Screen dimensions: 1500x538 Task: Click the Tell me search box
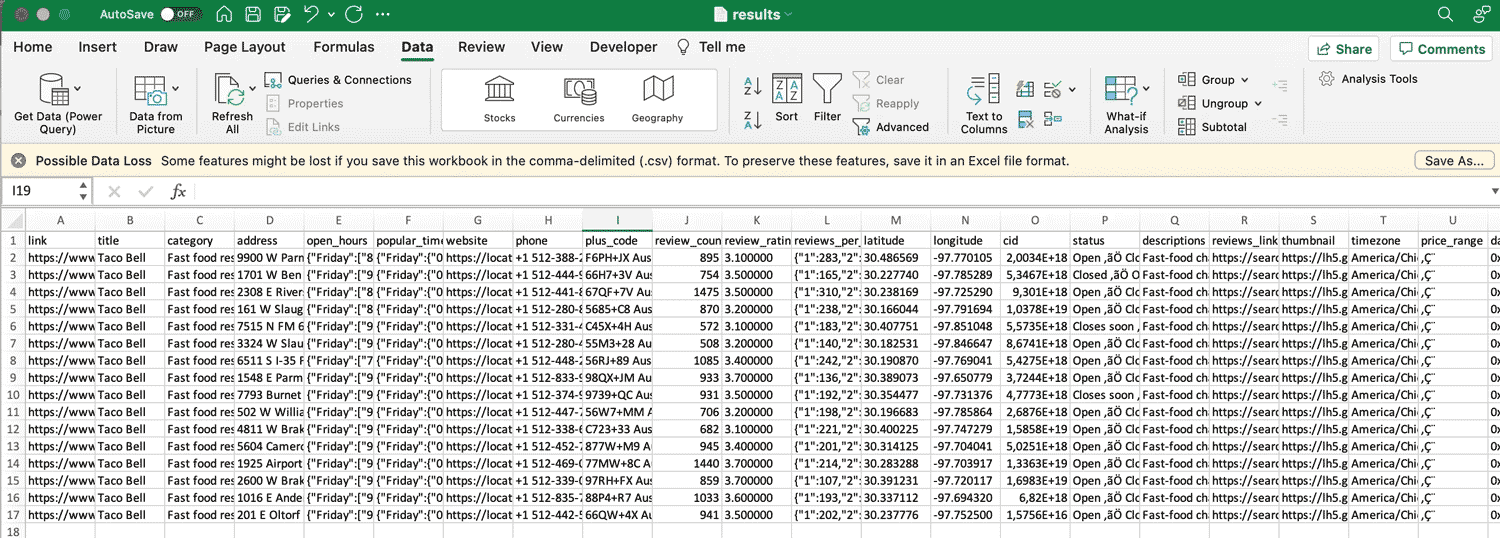tap(712, 47)
